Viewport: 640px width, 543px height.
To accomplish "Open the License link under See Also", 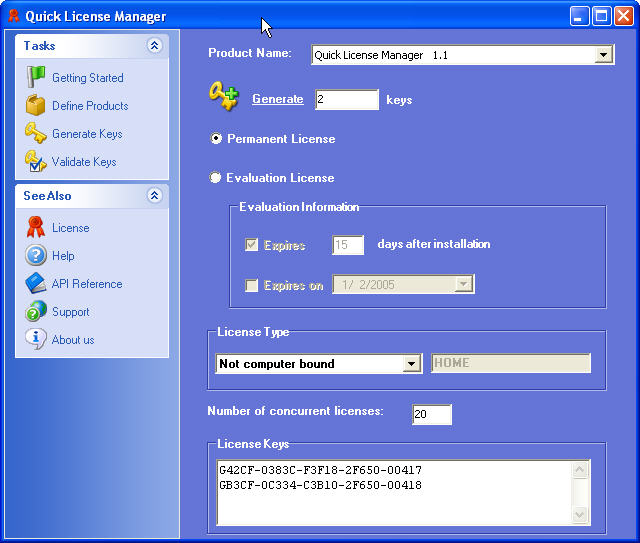I will click(71, 228).
